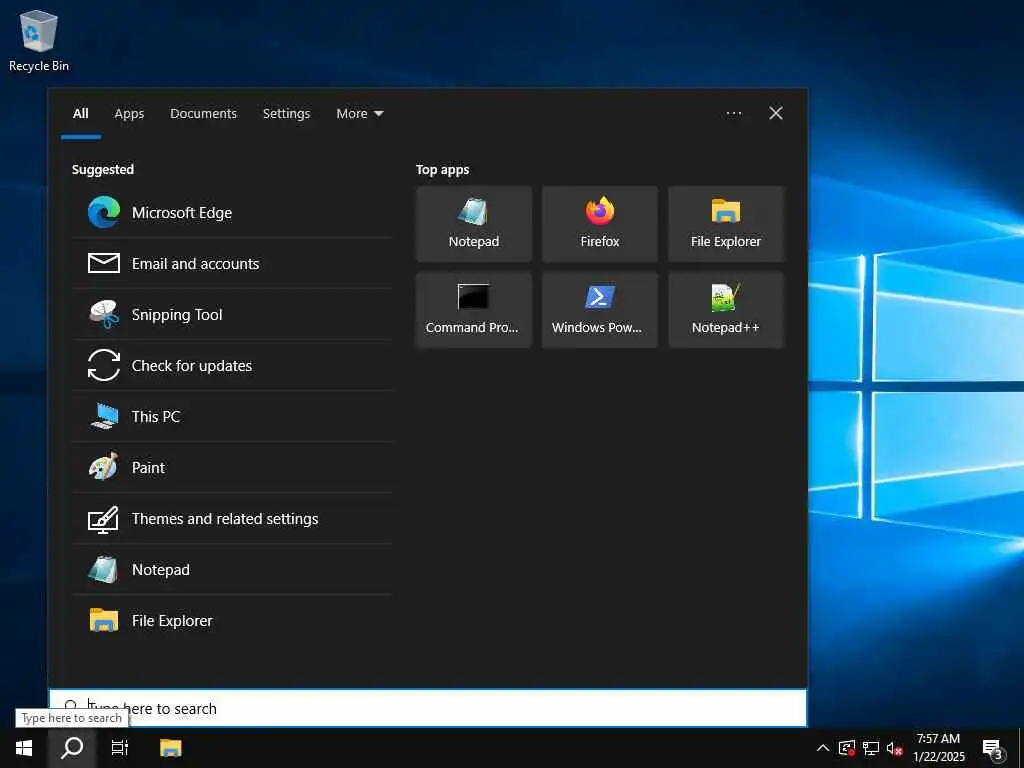Open the Recycle Bin on the desktop

pos(39,40)
